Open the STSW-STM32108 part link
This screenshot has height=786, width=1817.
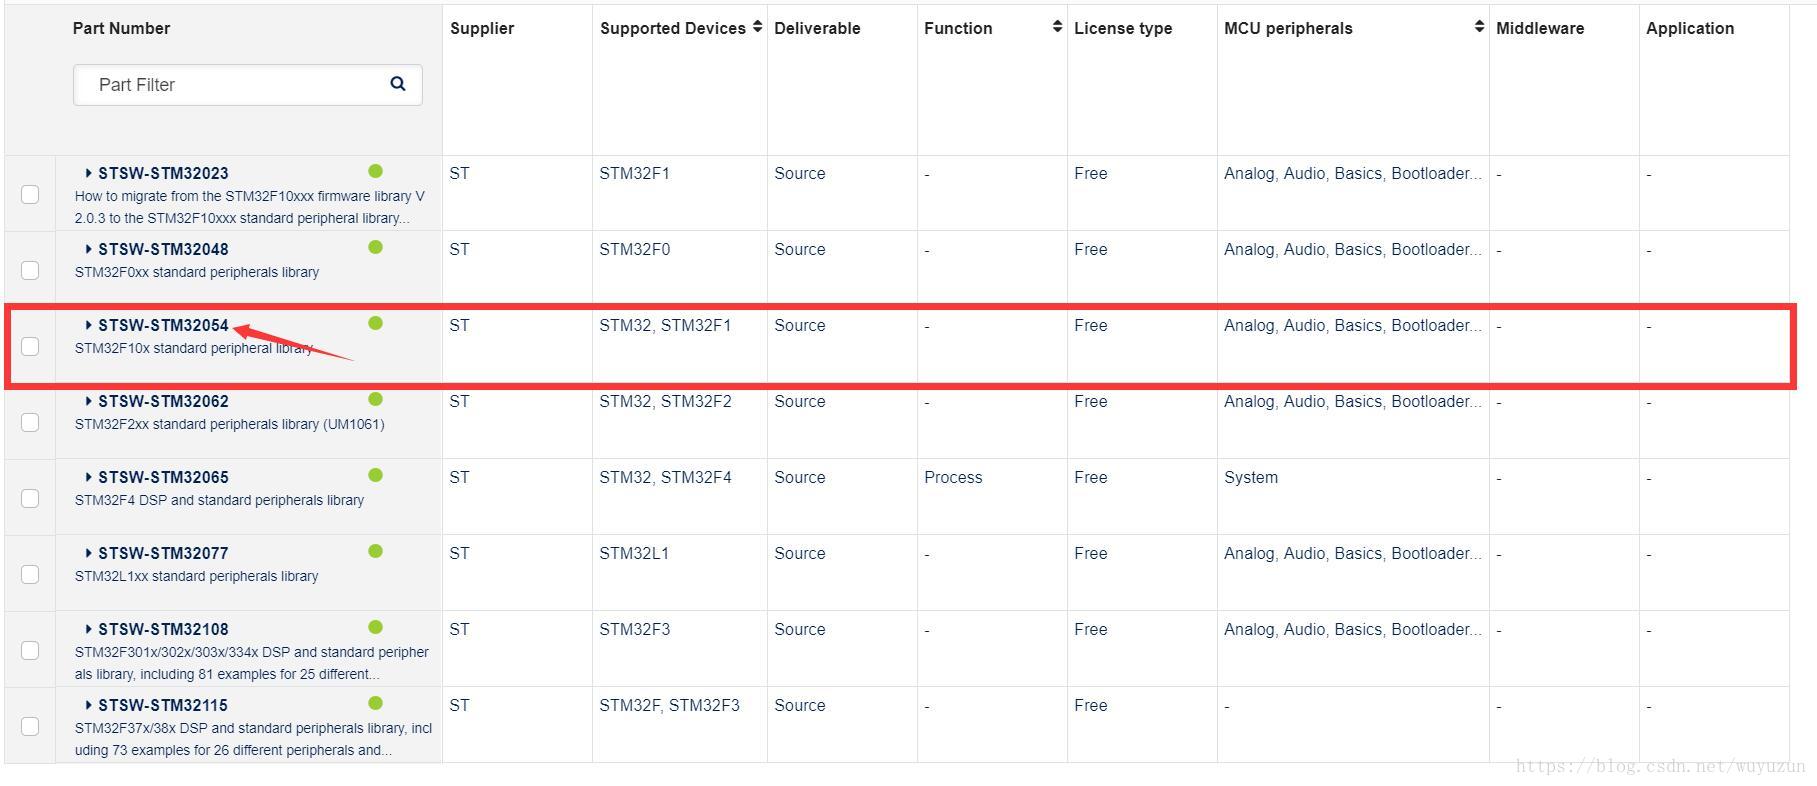coord(163,629)
